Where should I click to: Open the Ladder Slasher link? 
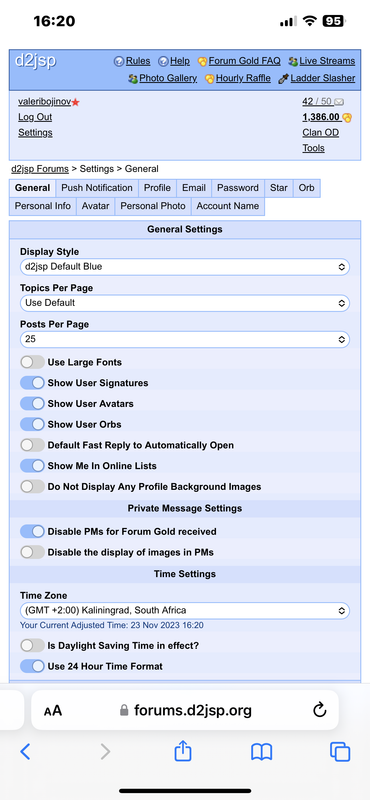click(x=323, y=79)
